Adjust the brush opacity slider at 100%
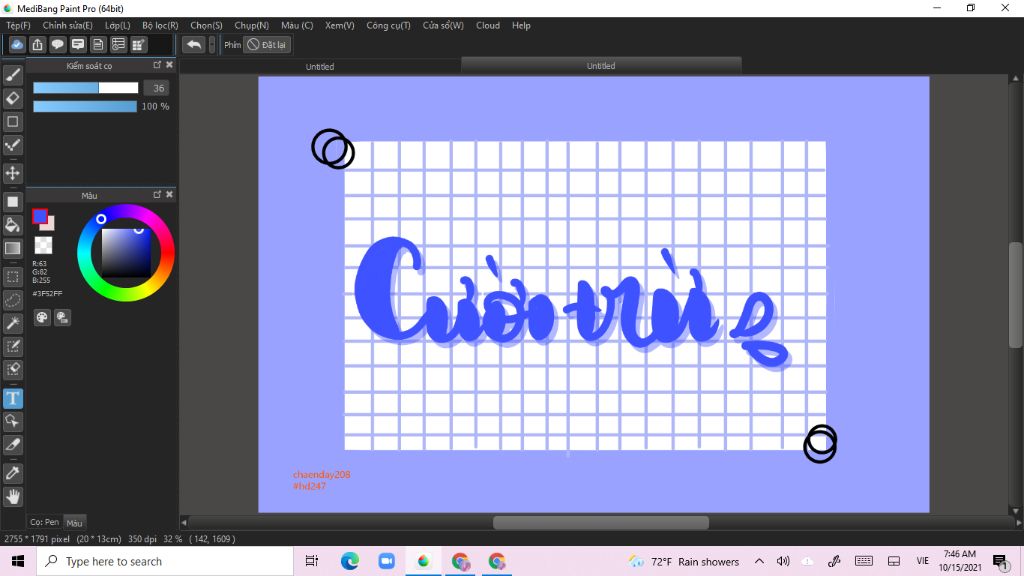1024x576 pixels. 85,106
